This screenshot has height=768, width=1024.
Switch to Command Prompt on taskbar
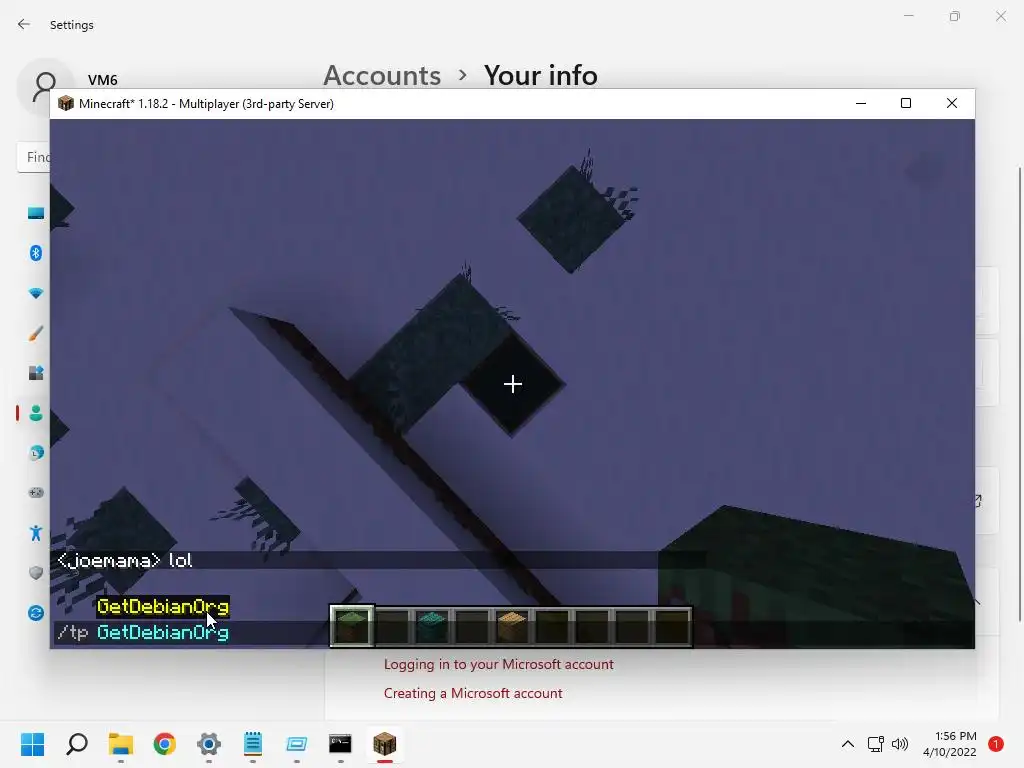coord(340,744)
